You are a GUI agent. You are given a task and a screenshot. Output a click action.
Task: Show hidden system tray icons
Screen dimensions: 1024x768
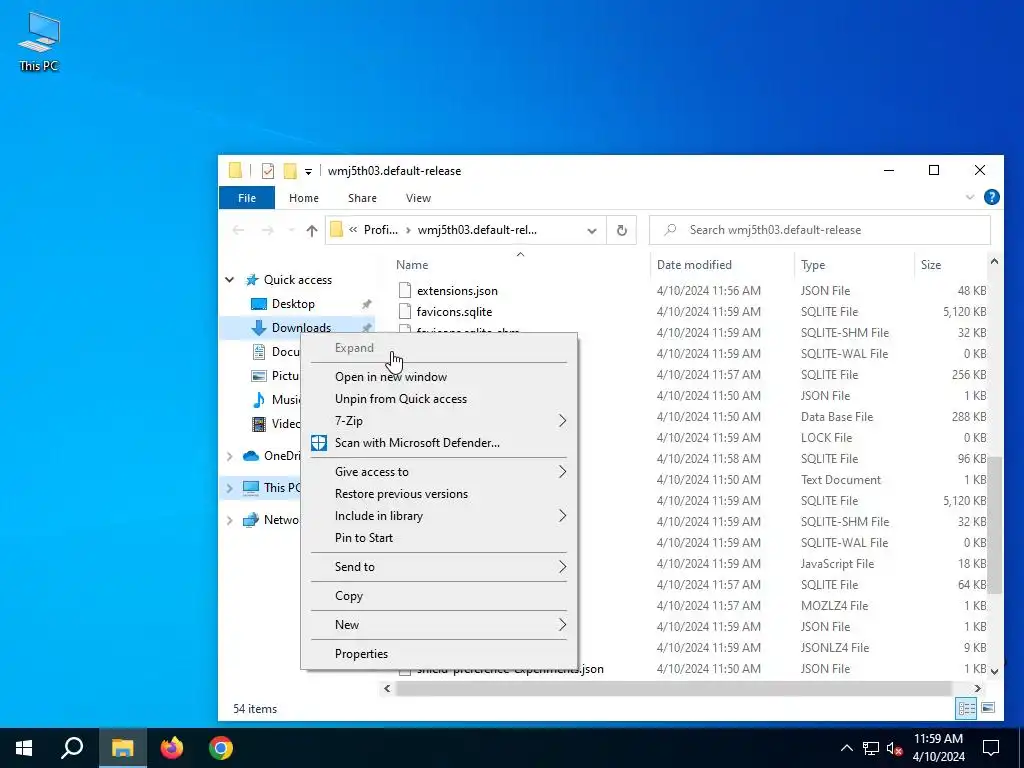846,748
